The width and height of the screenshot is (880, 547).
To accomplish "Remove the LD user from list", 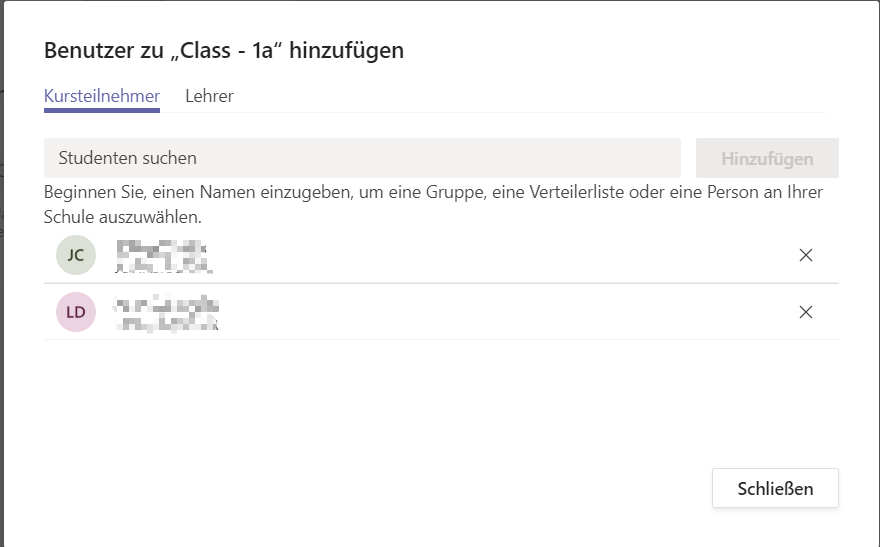I will click(805, 312).
